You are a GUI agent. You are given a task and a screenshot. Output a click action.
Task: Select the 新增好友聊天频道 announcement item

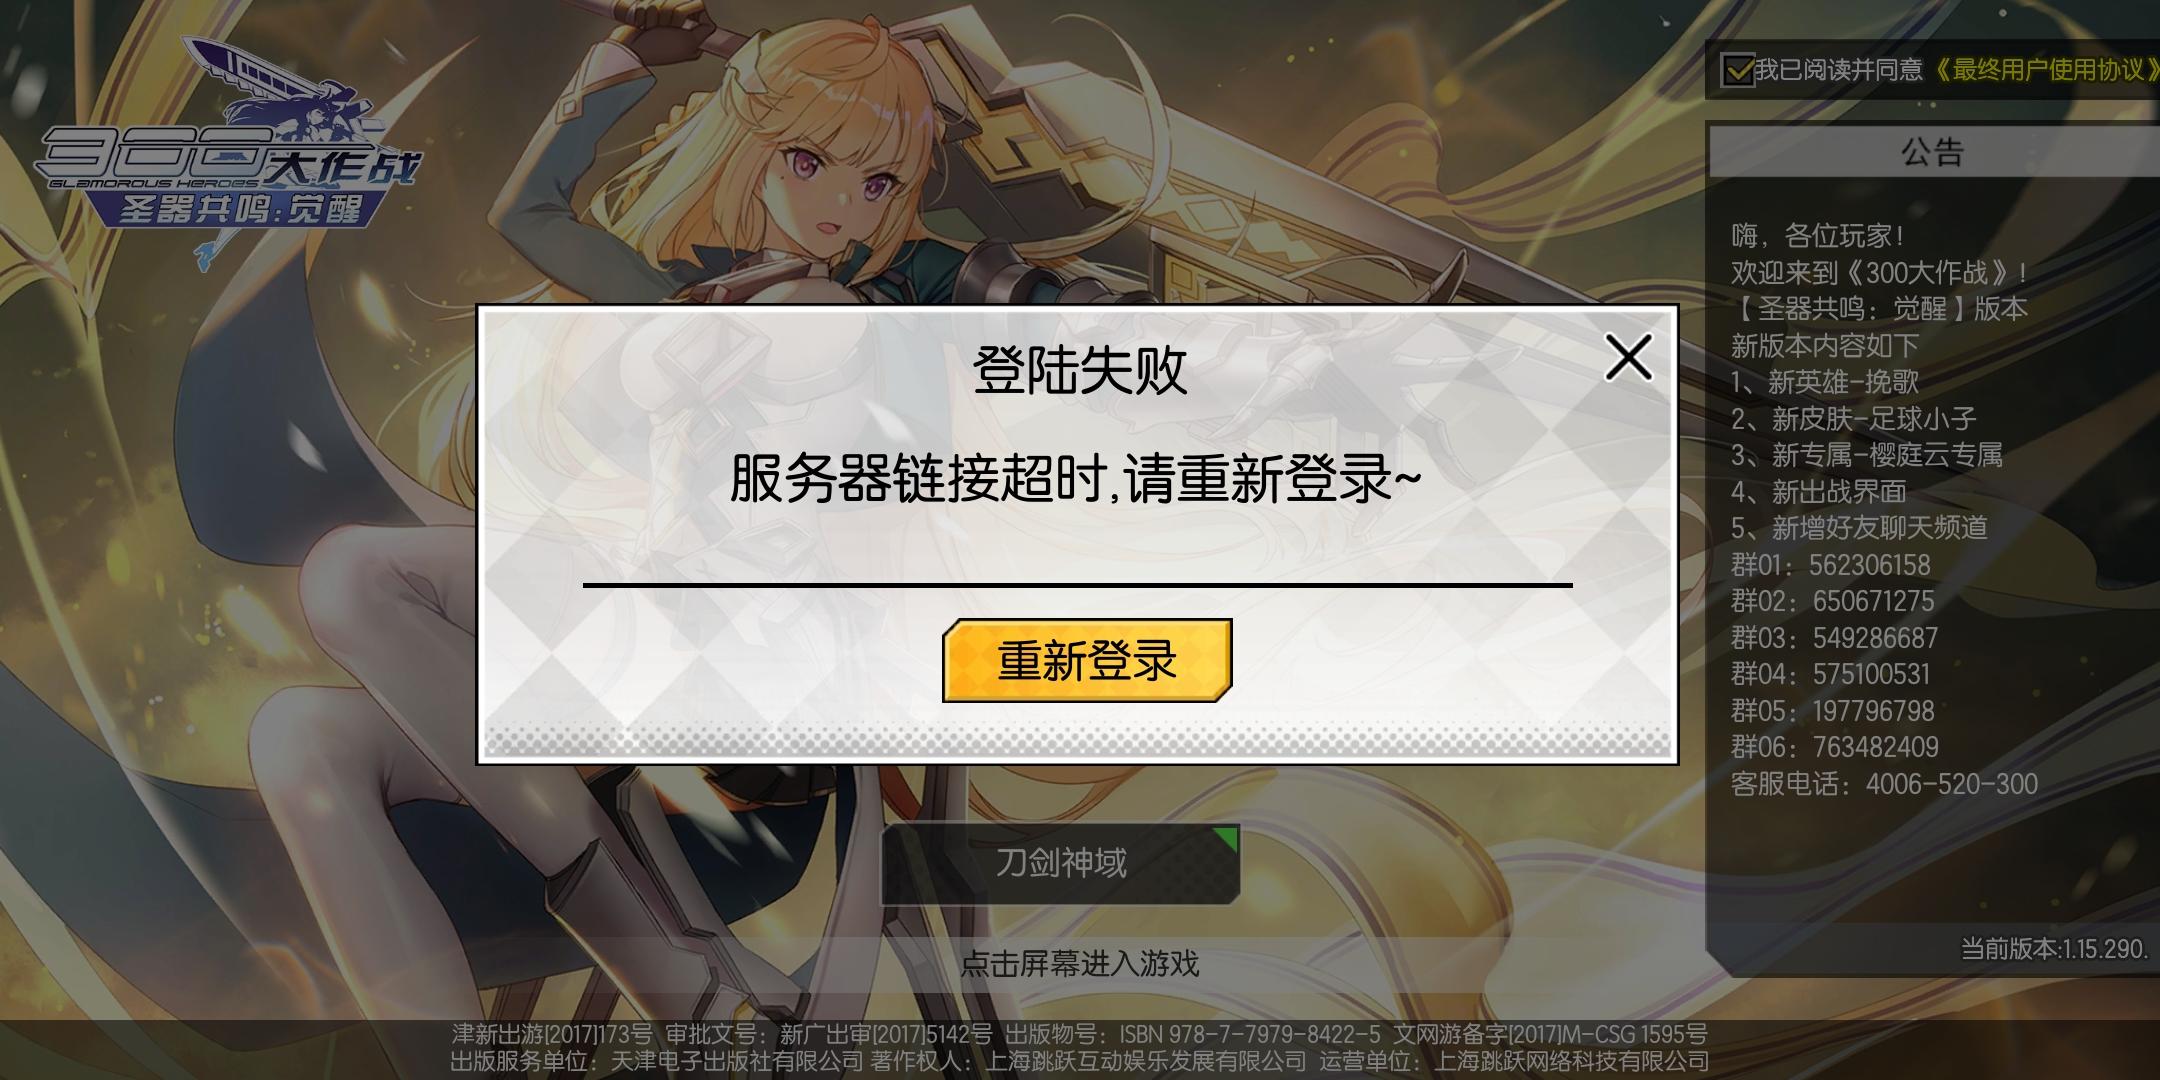(x=1859, y=527)
